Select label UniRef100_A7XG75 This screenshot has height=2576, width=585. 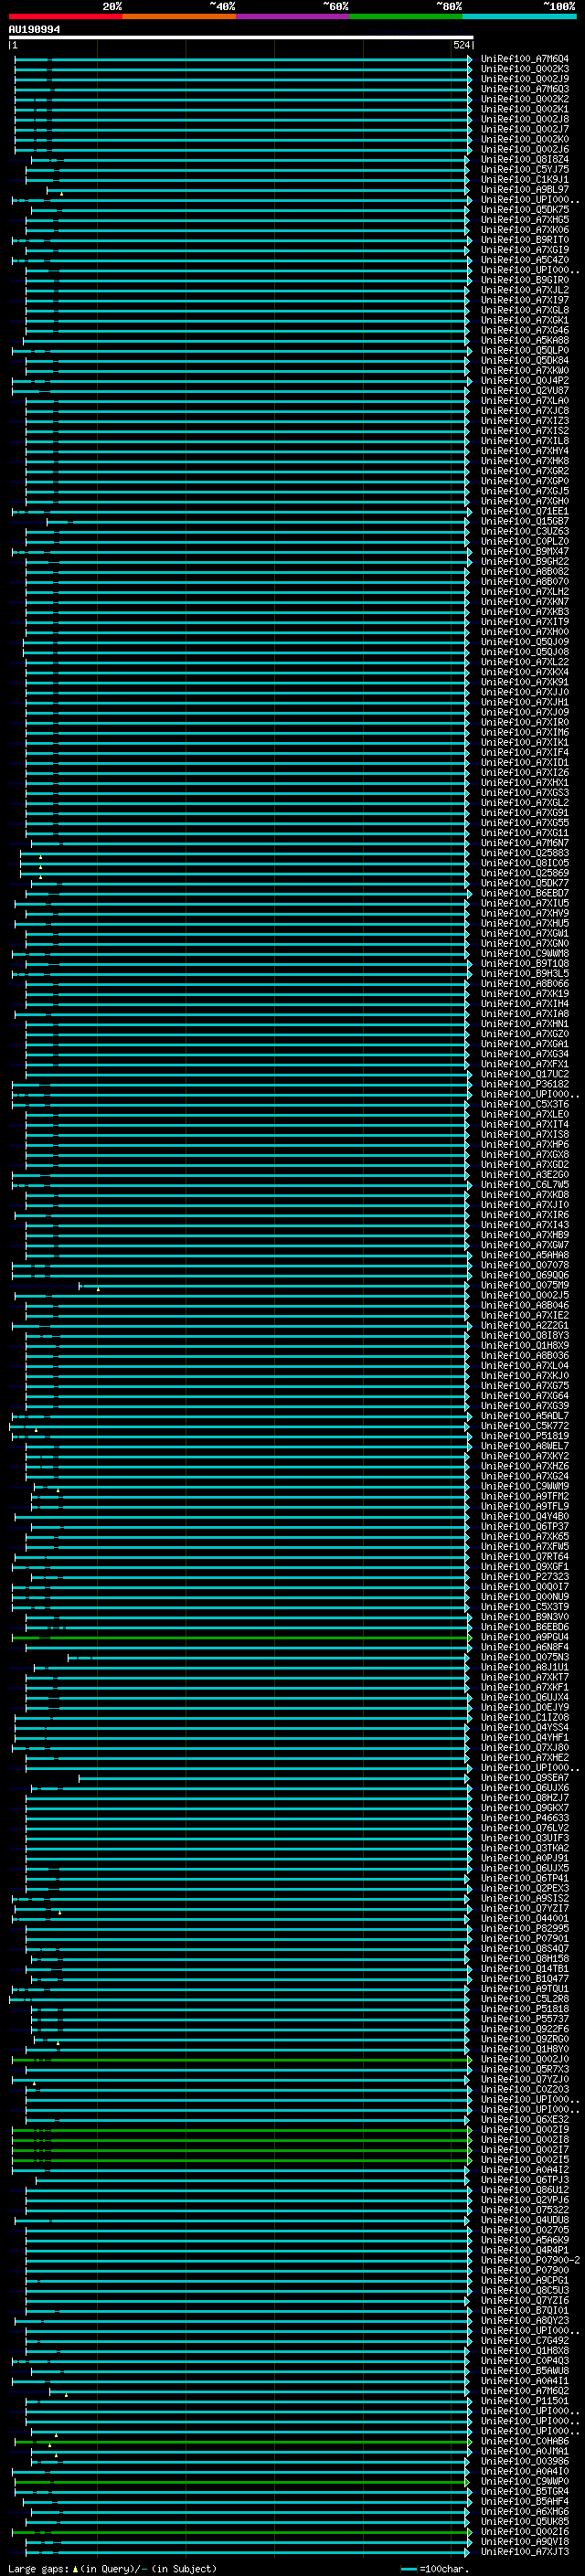pos(524,1386)
